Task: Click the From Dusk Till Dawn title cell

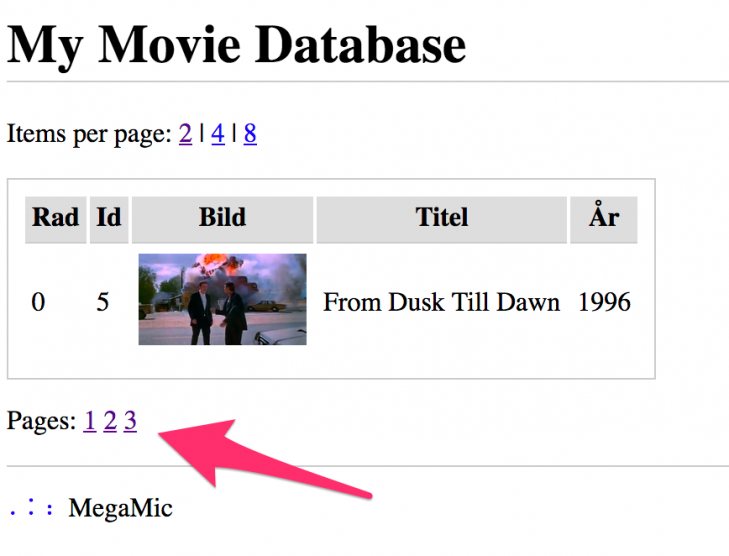Action: (441, 302)
